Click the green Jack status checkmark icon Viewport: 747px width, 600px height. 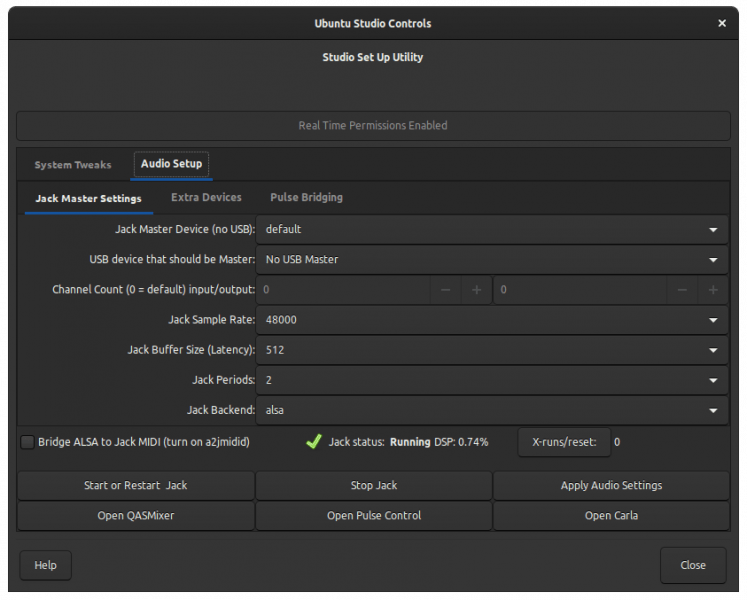314,441
